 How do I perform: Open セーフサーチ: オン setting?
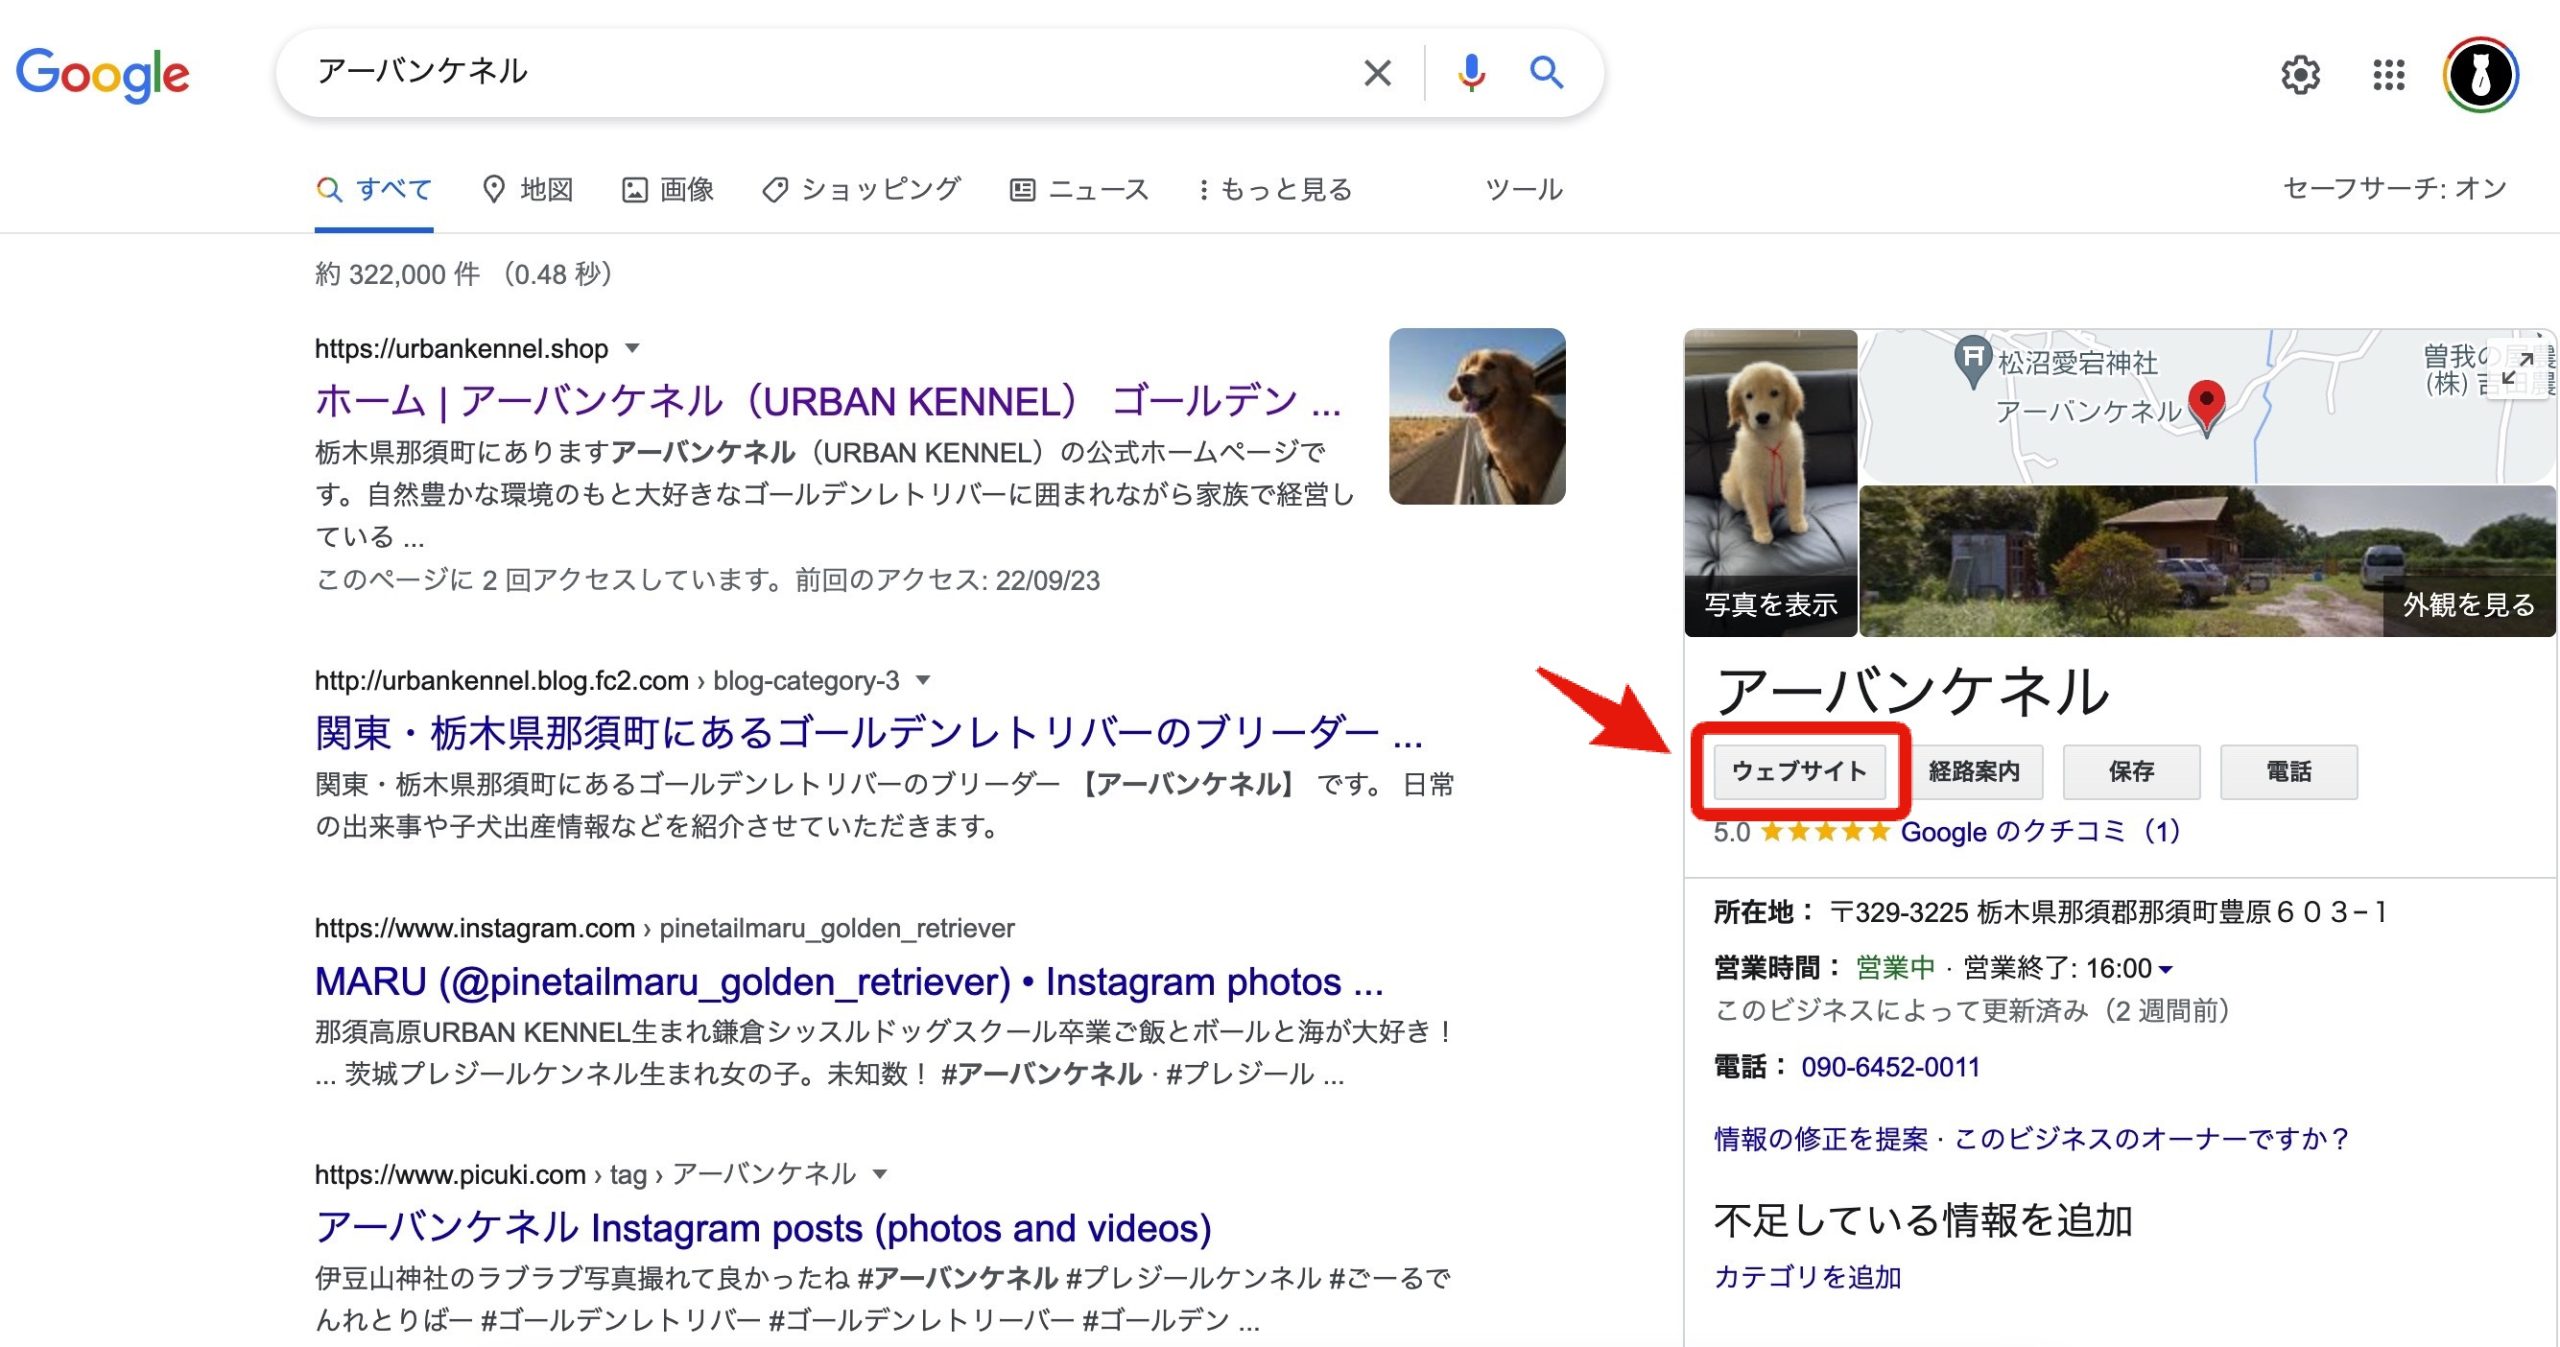[x=2395, y=188]
